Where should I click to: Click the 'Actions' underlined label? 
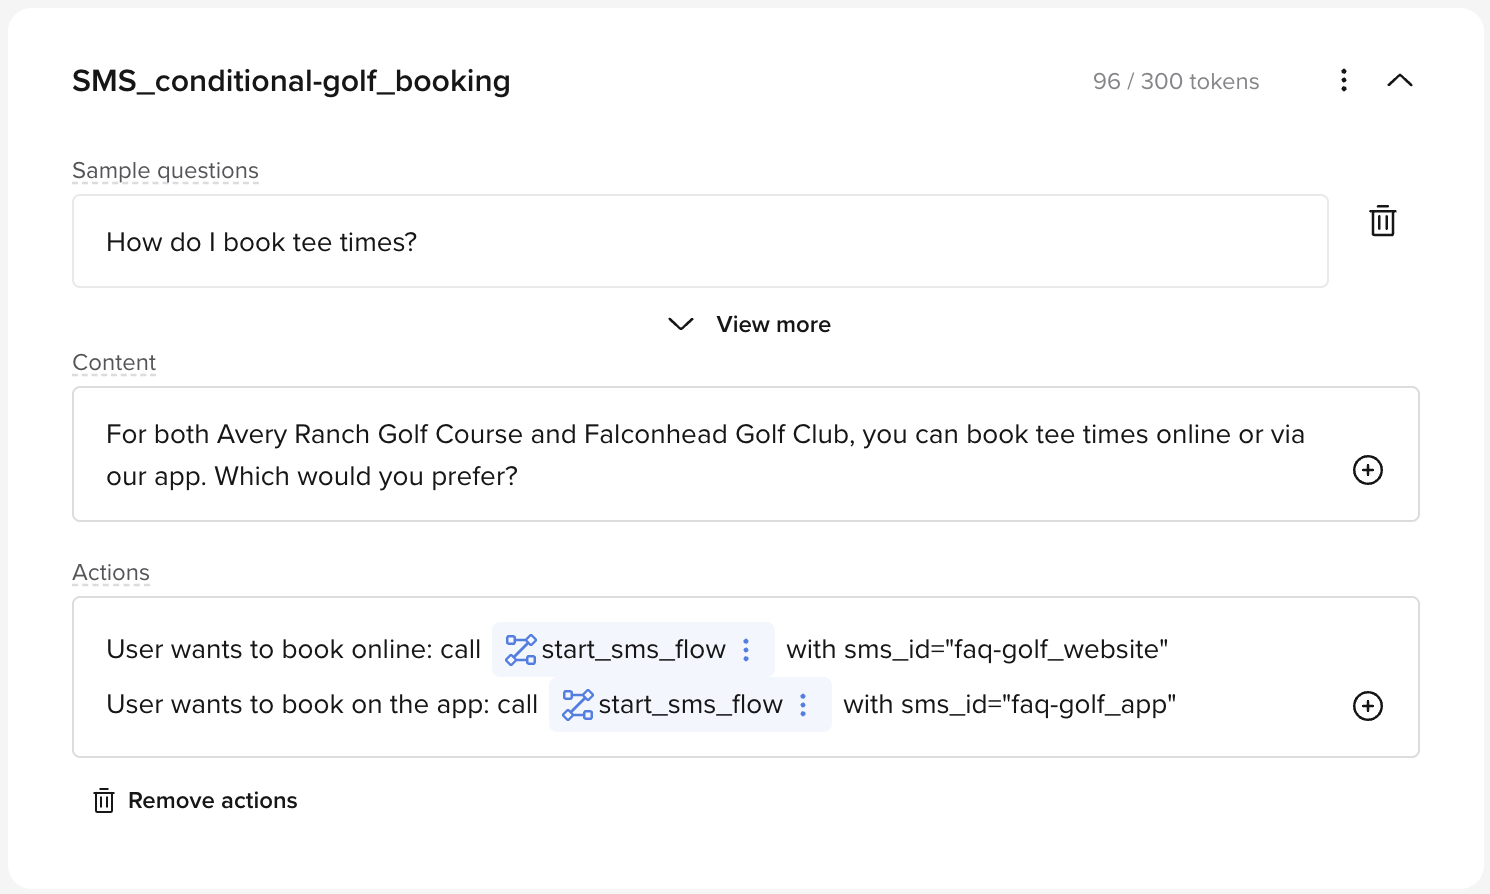pyautogui.click(x=111, y=573)
